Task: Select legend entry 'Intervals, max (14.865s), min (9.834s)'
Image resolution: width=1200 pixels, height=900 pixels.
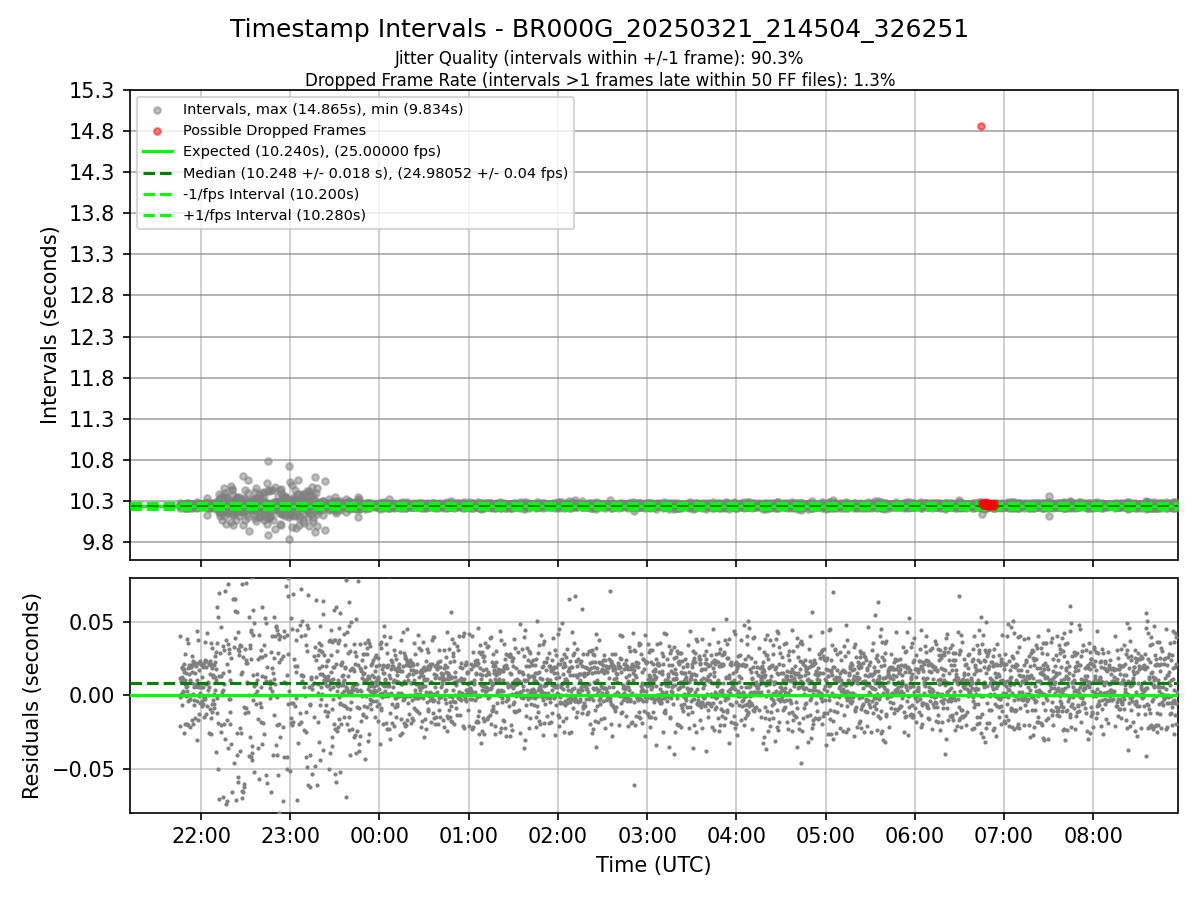Action: [x=323, y=109]
